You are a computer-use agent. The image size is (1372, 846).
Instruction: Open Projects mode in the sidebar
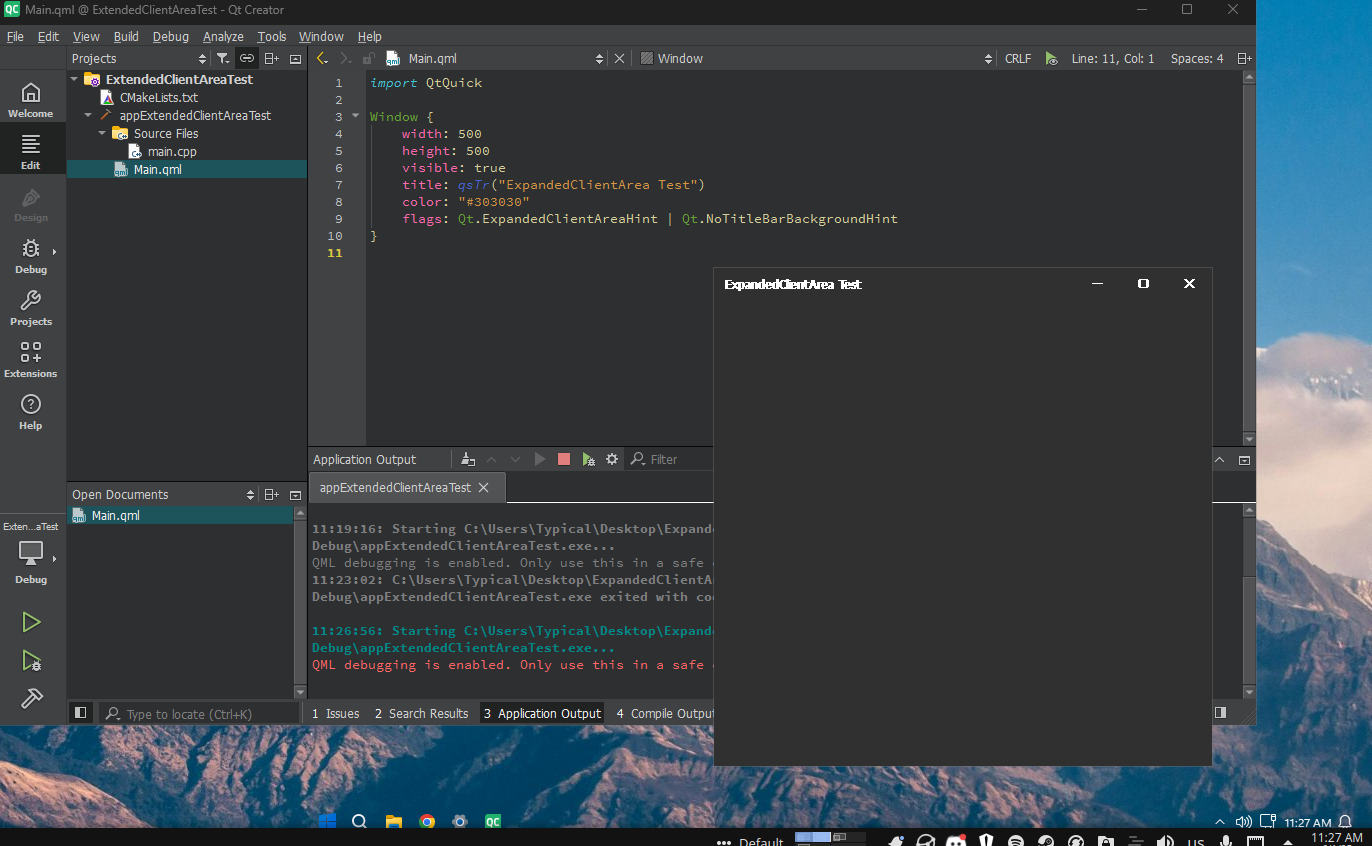[31, 308]
